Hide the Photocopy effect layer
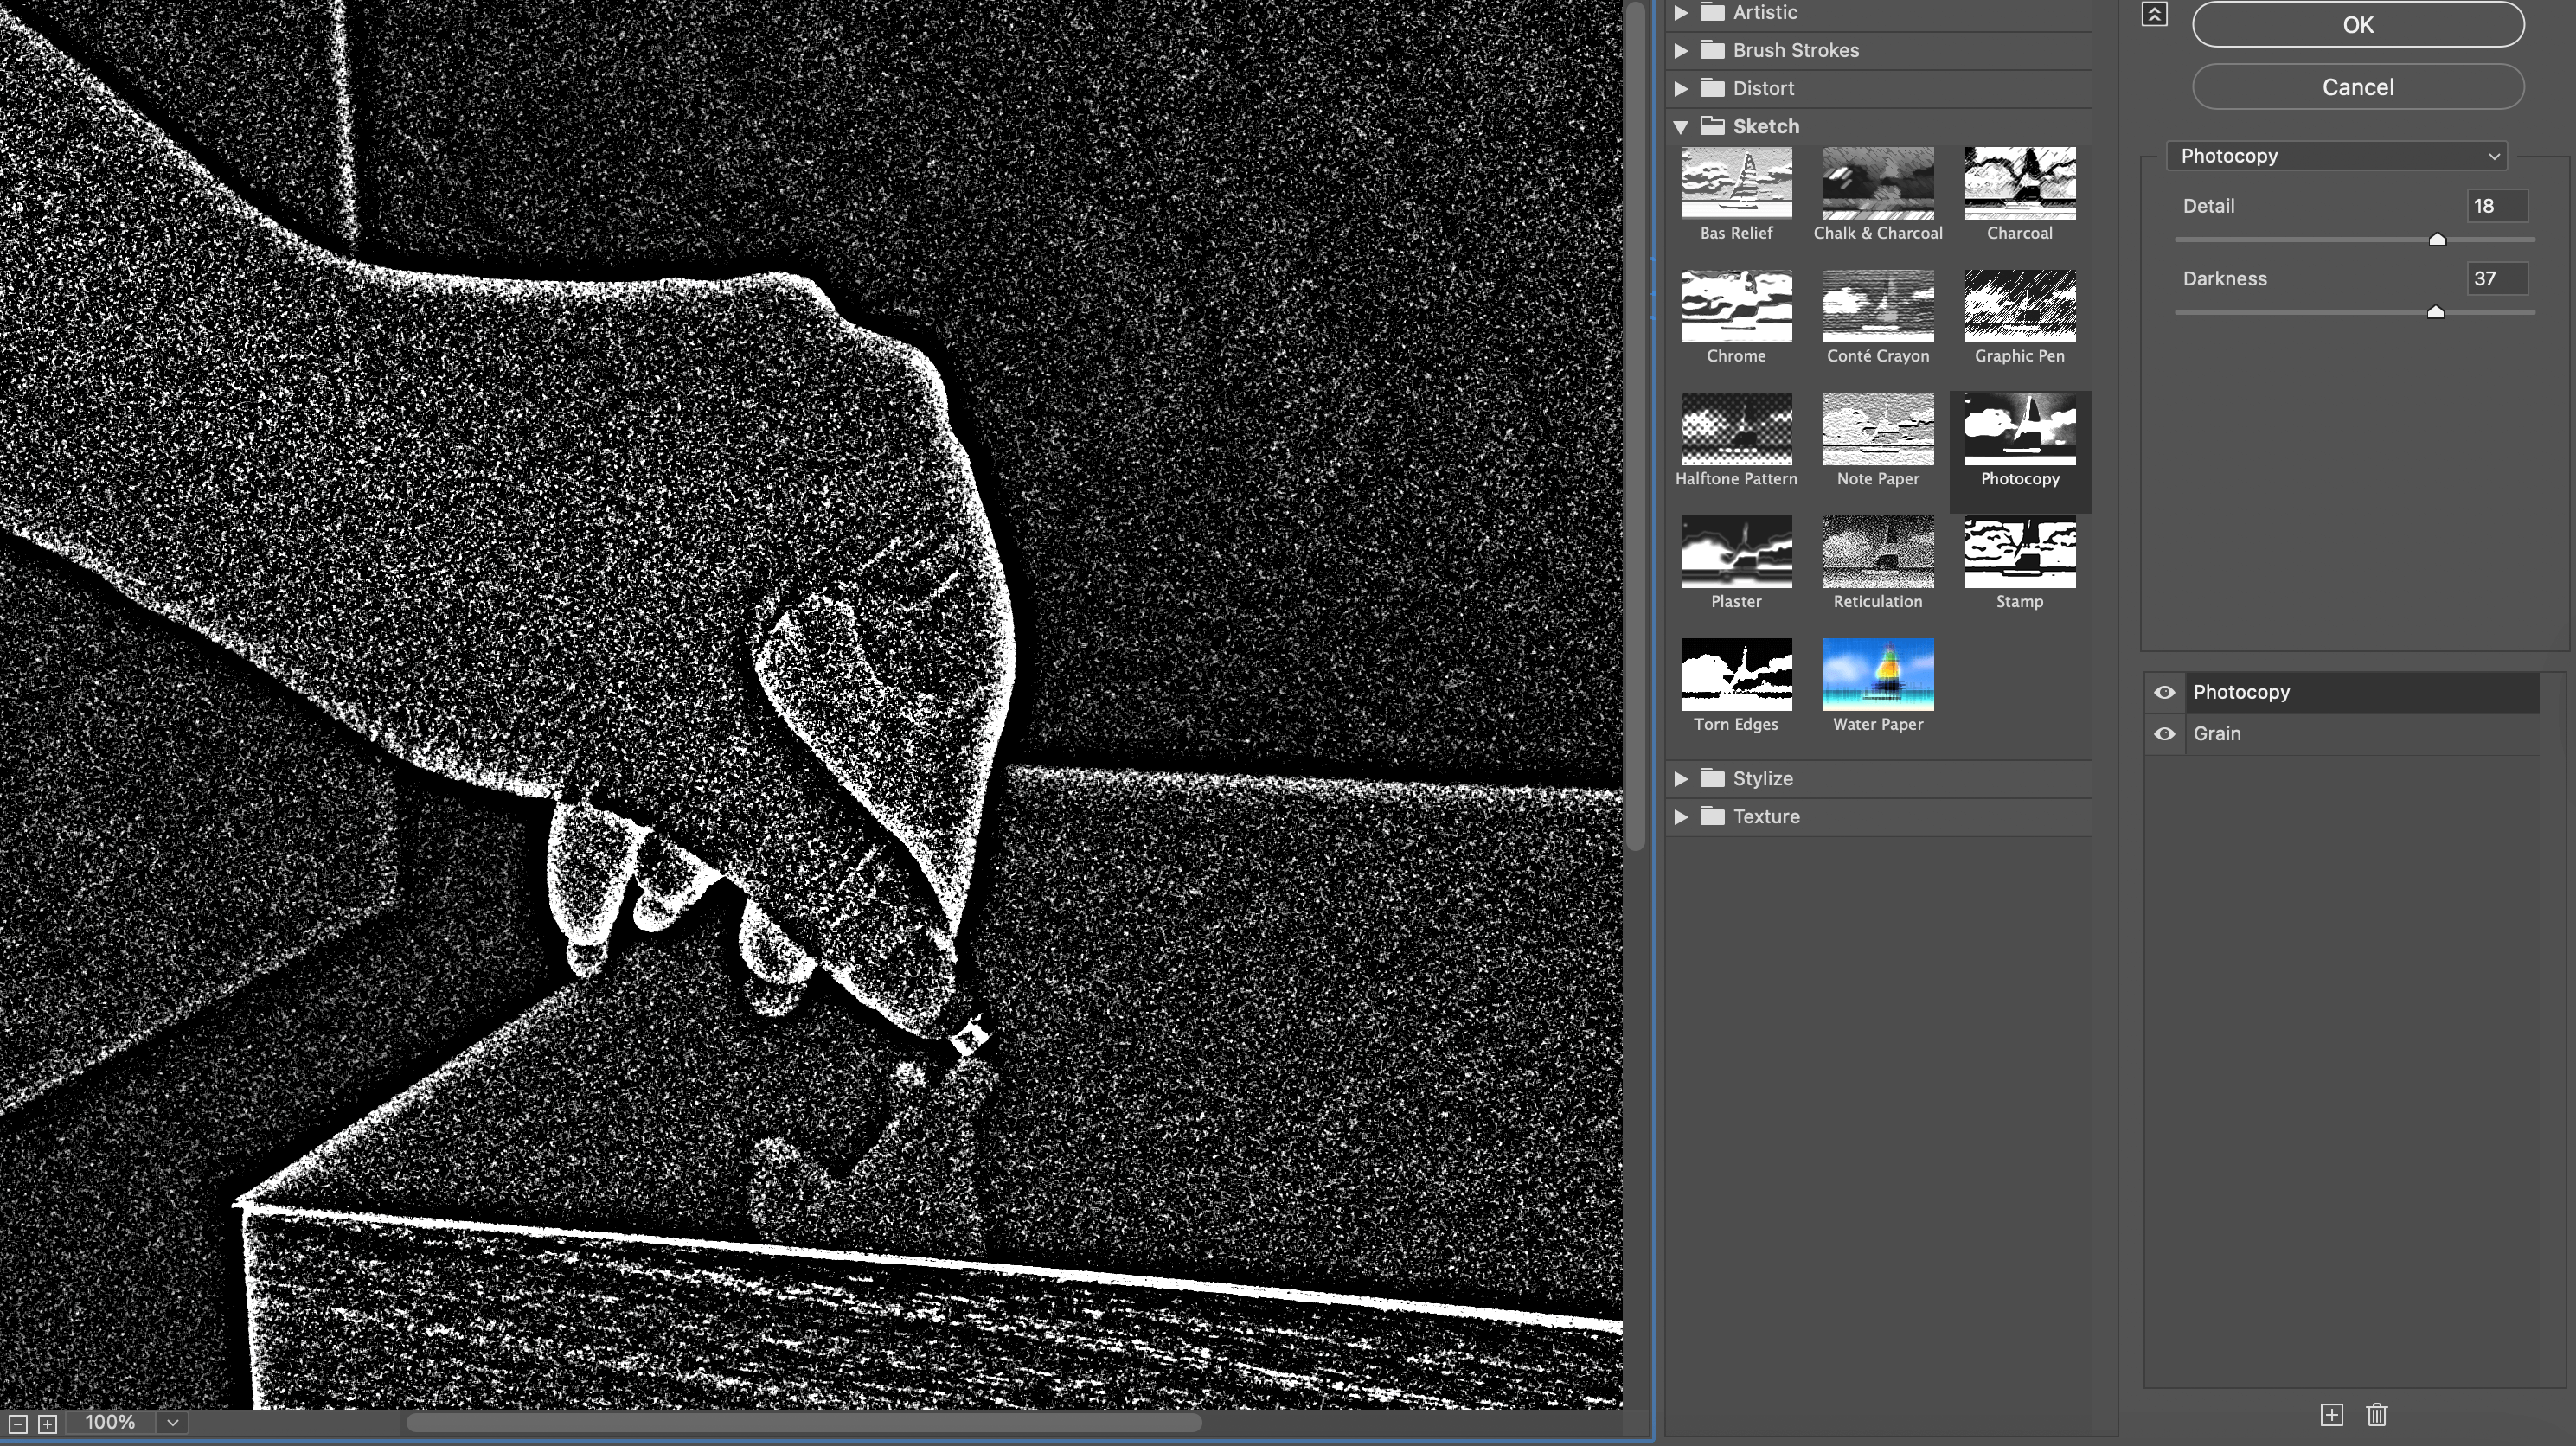Screen dimensions: 2576x1446 (x=2164, y=693)
